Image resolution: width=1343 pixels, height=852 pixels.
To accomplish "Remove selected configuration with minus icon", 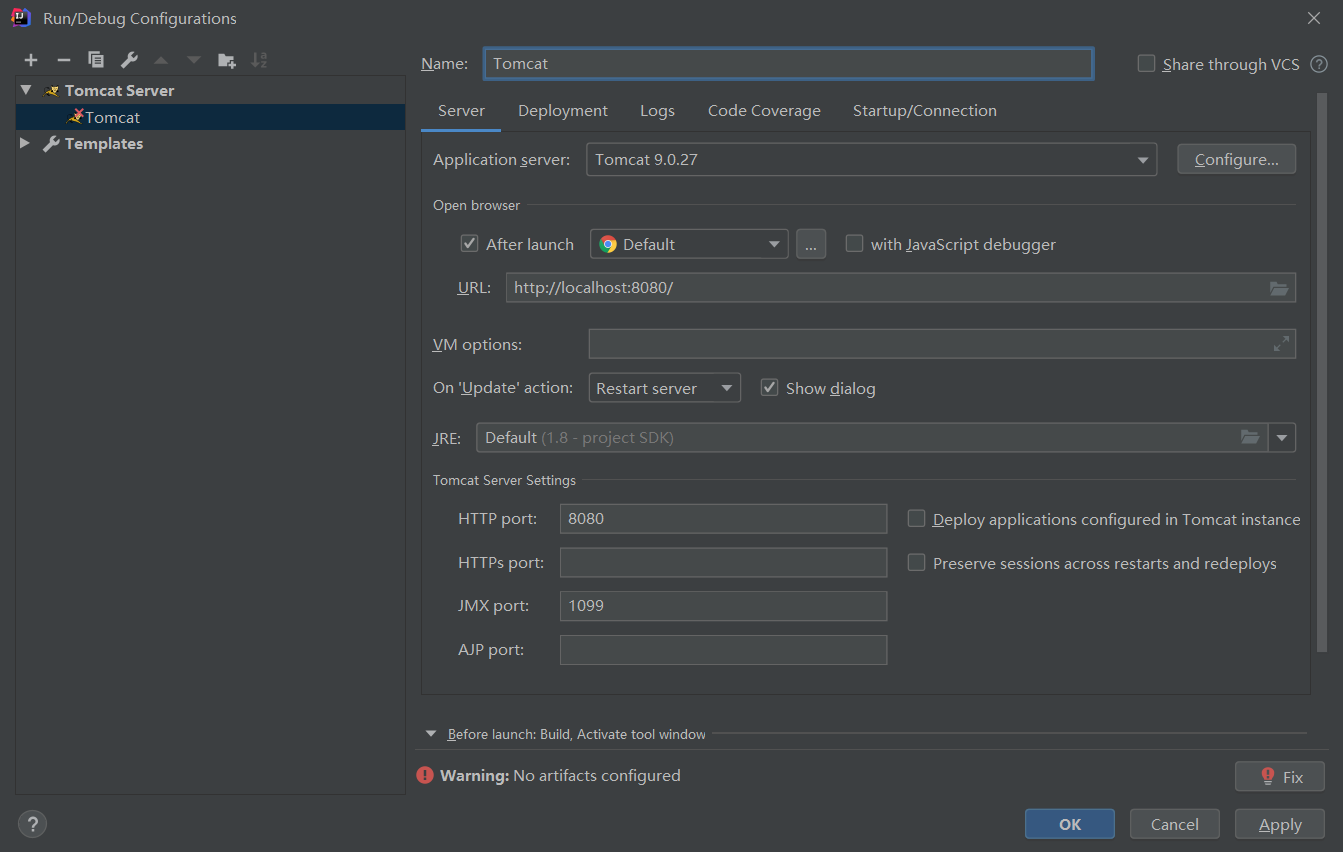I will point(63,60).
